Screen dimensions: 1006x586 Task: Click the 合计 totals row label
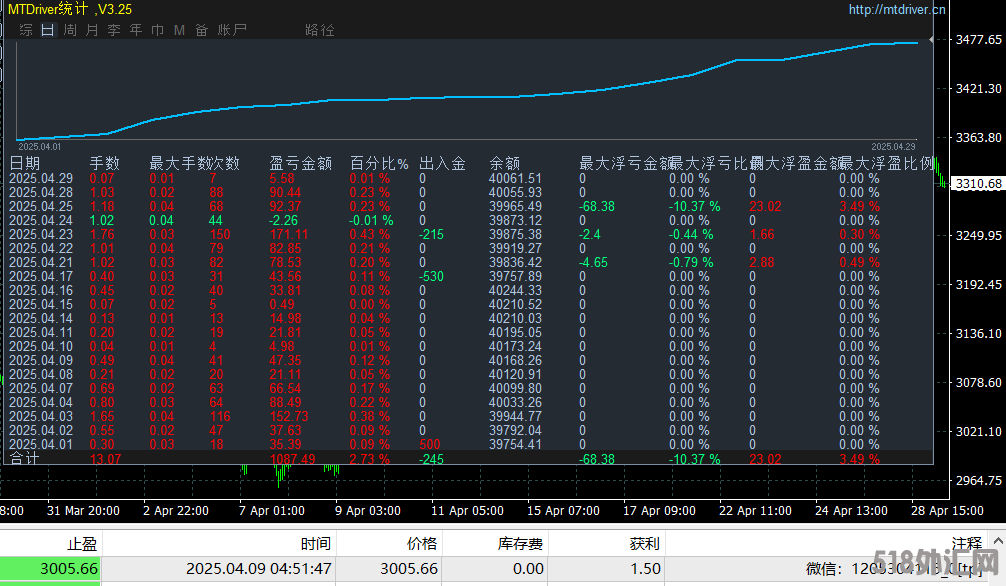click(25, 459)
